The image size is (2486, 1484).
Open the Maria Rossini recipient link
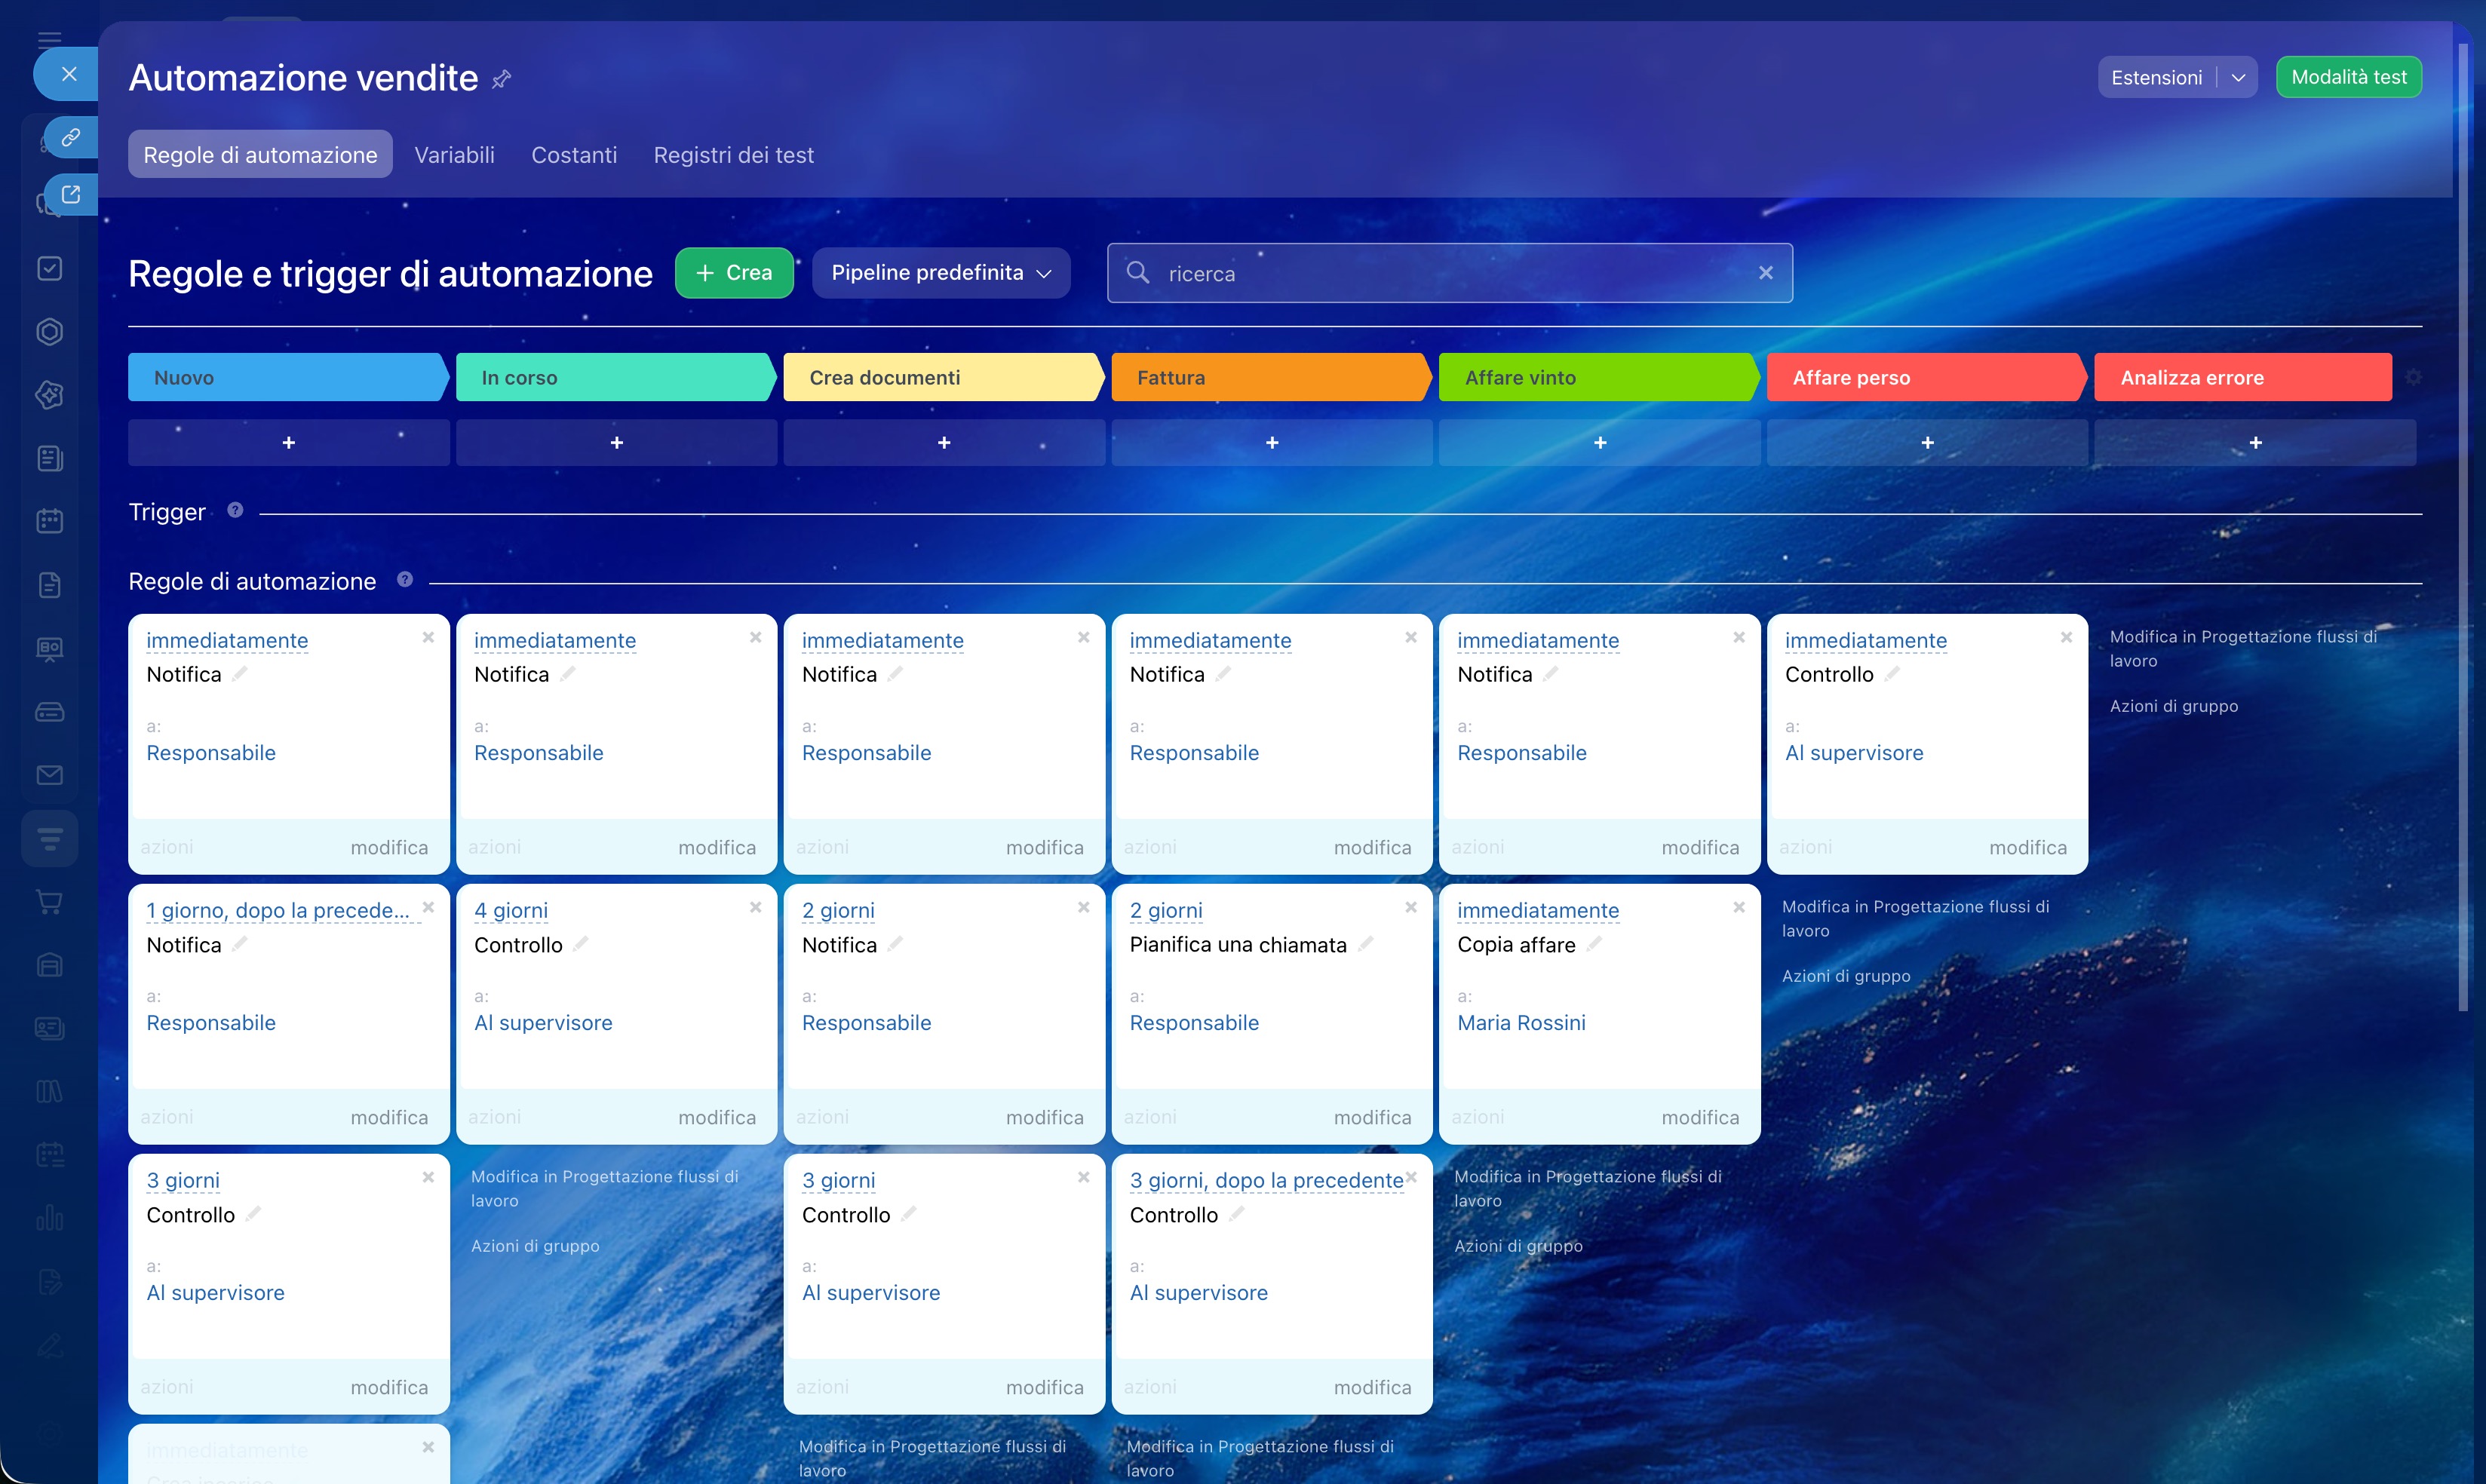coord(1521,1023)
